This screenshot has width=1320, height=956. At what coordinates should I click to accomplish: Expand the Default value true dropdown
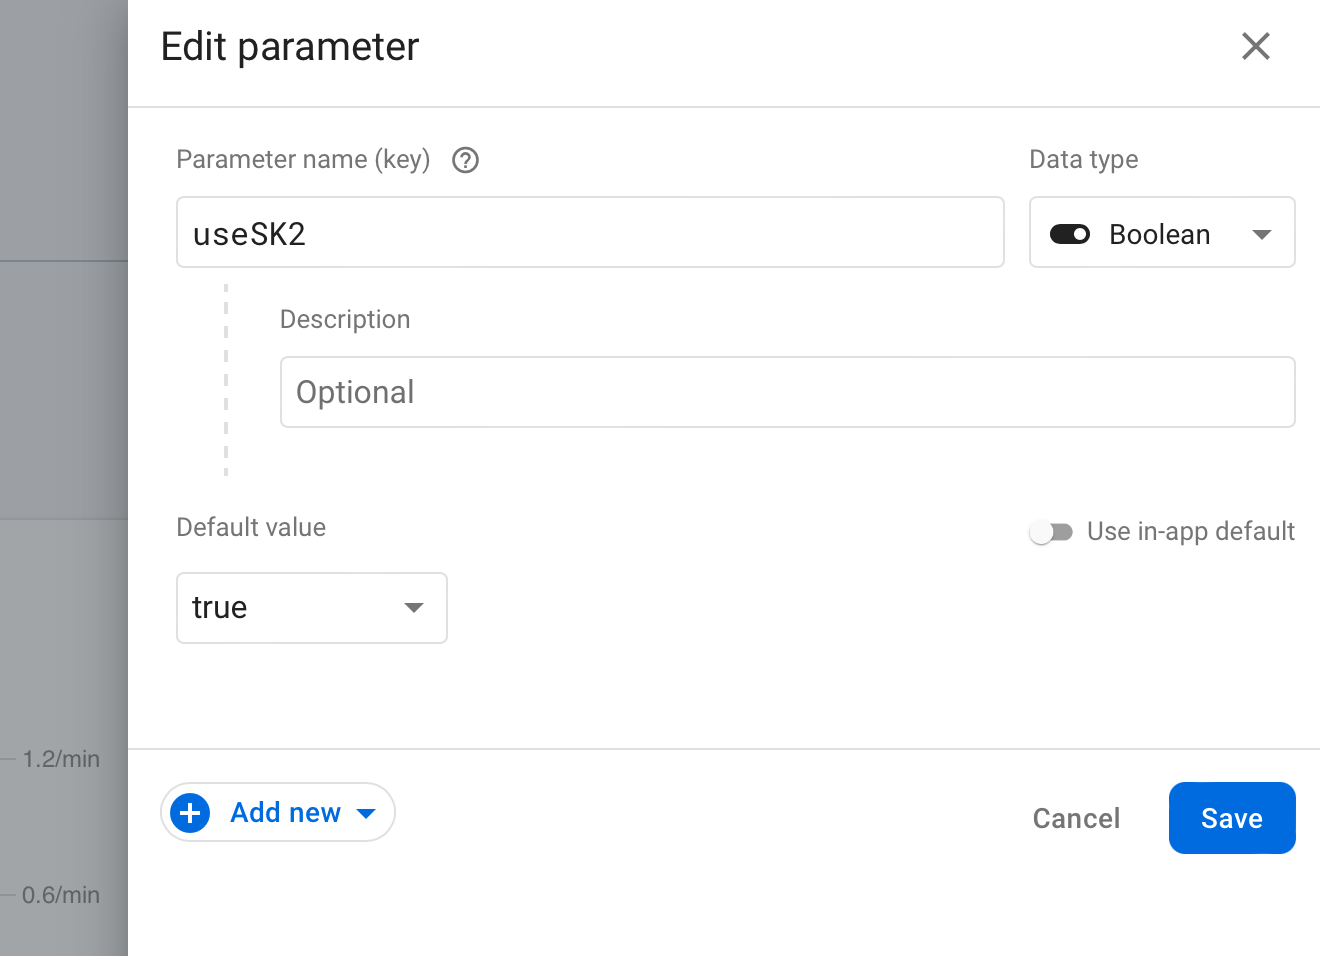(x=312, y=608)
